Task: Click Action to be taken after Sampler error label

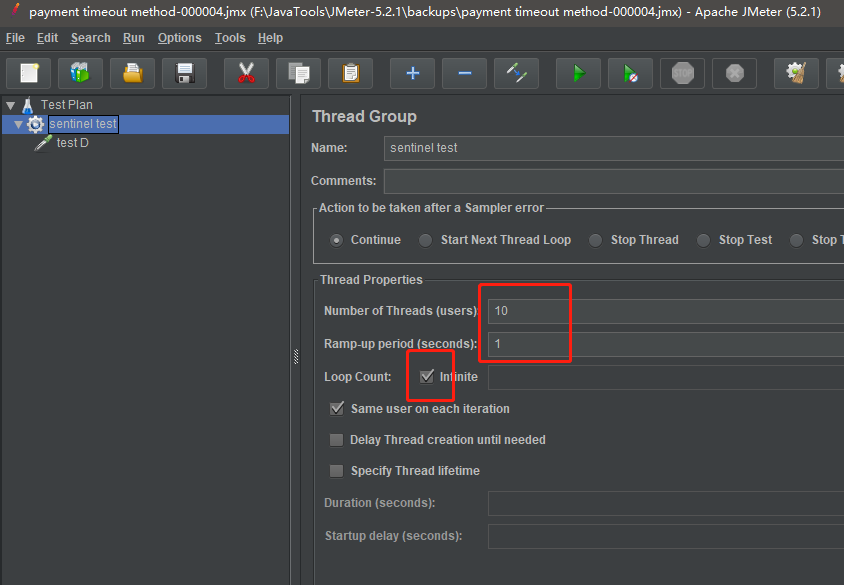Action: tap(431, 208)
